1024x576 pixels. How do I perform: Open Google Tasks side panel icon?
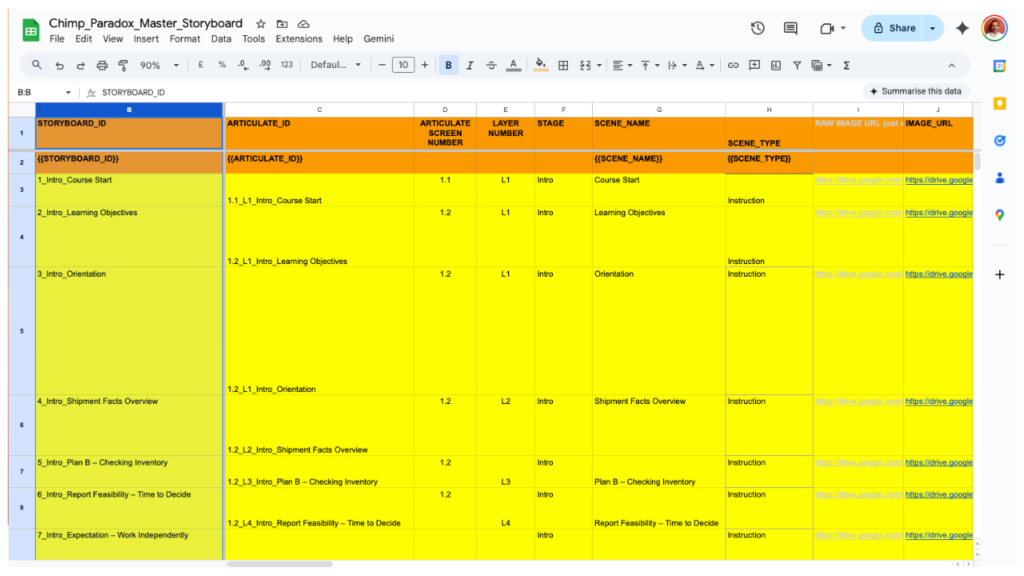pyautogui.click(x=999, y=140)
